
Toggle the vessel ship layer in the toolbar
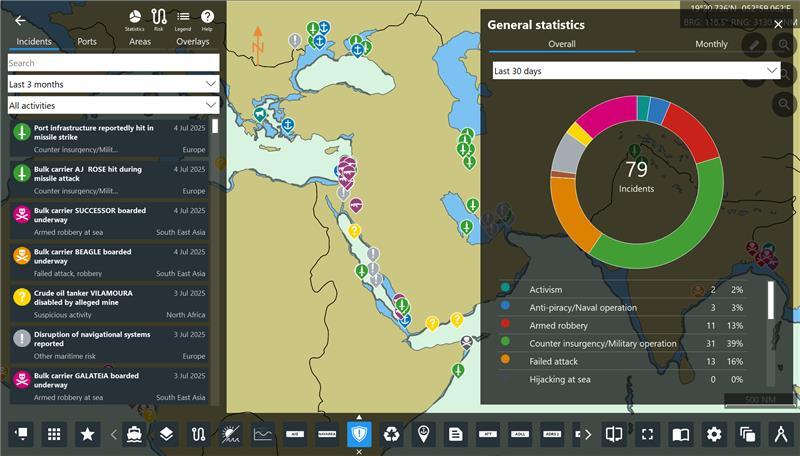pos(134,434)
